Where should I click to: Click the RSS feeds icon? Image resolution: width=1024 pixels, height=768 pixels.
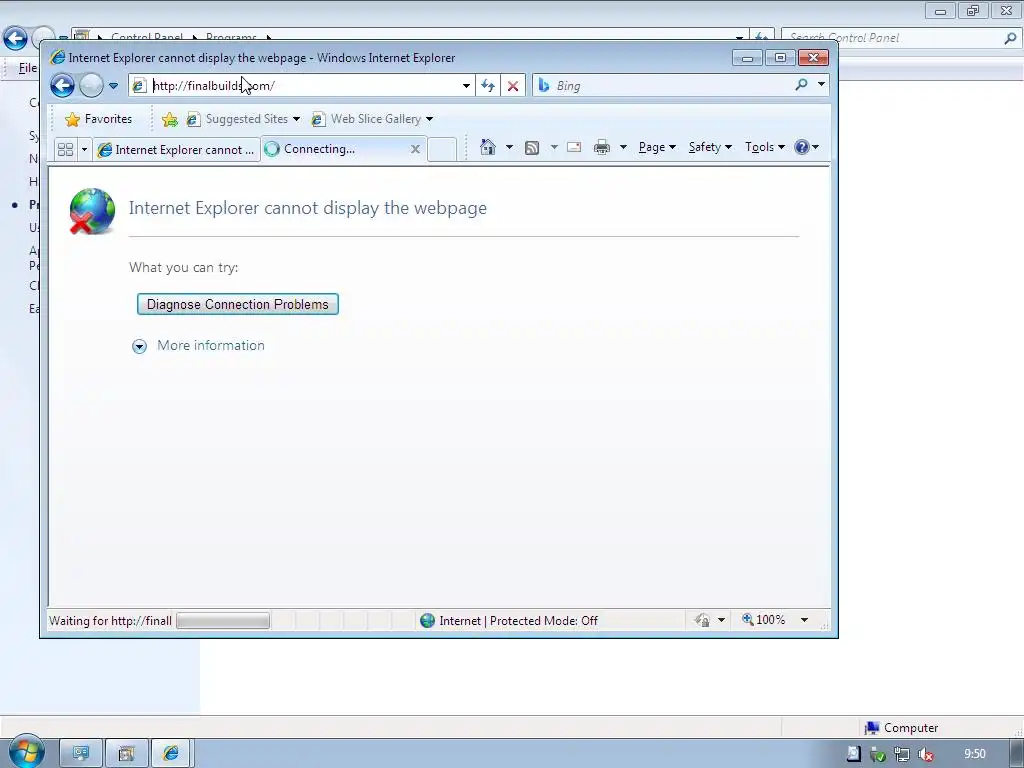coord(532,148)
